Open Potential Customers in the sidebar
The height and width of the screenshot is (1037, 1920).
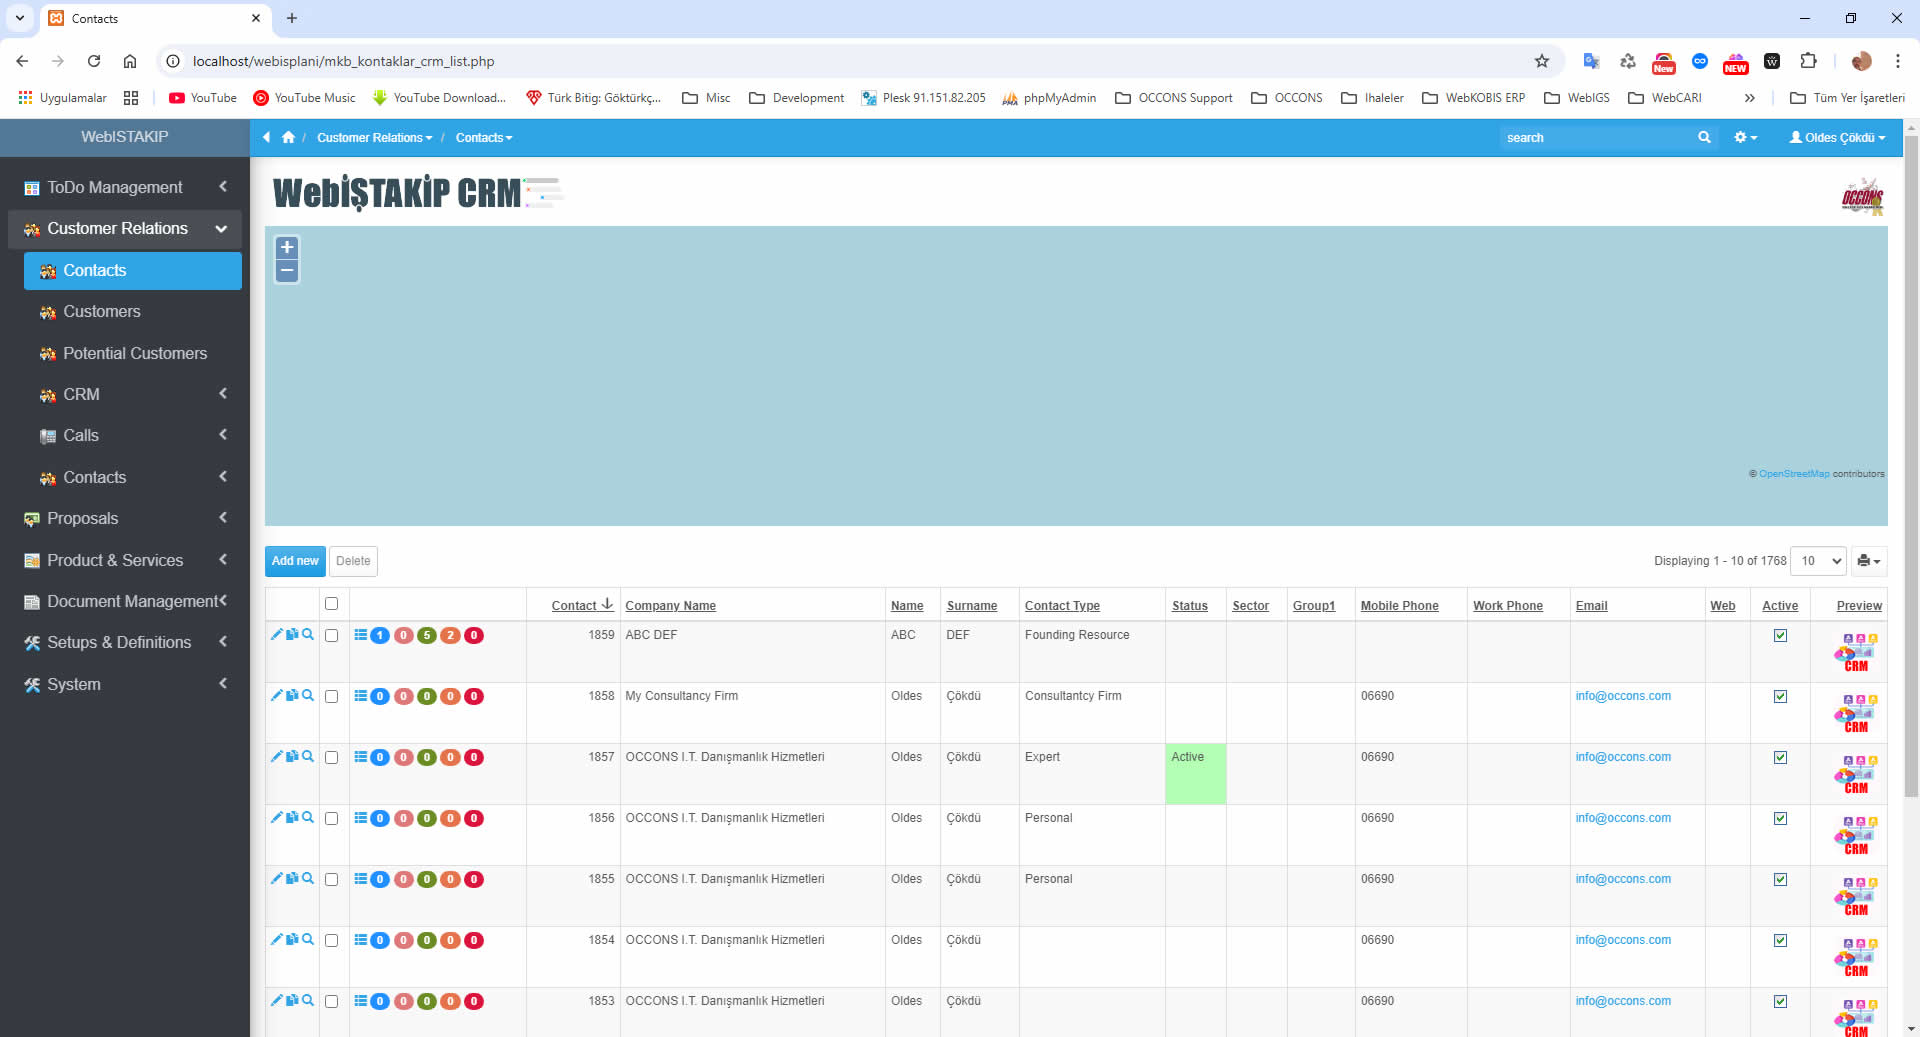133,353
